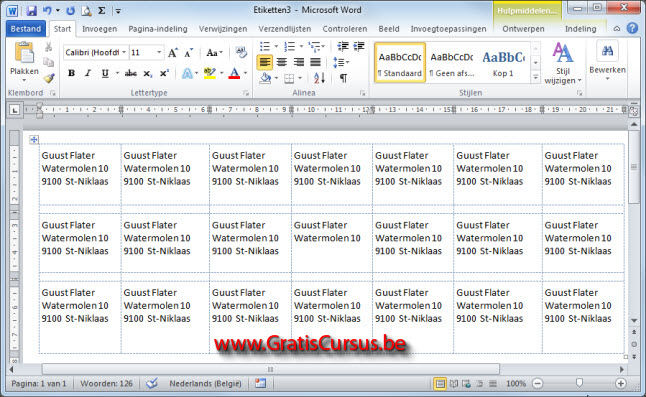646x397 pixels.
Task: Click the Sigma sum icon
Action: click(101, 11)
